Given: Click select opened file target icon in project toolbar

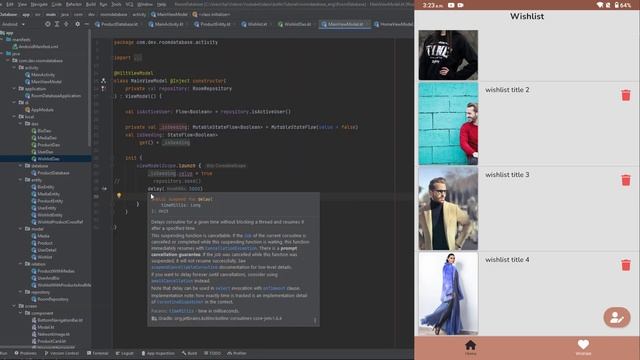Looking at the screenshot, I should point(48,24).
